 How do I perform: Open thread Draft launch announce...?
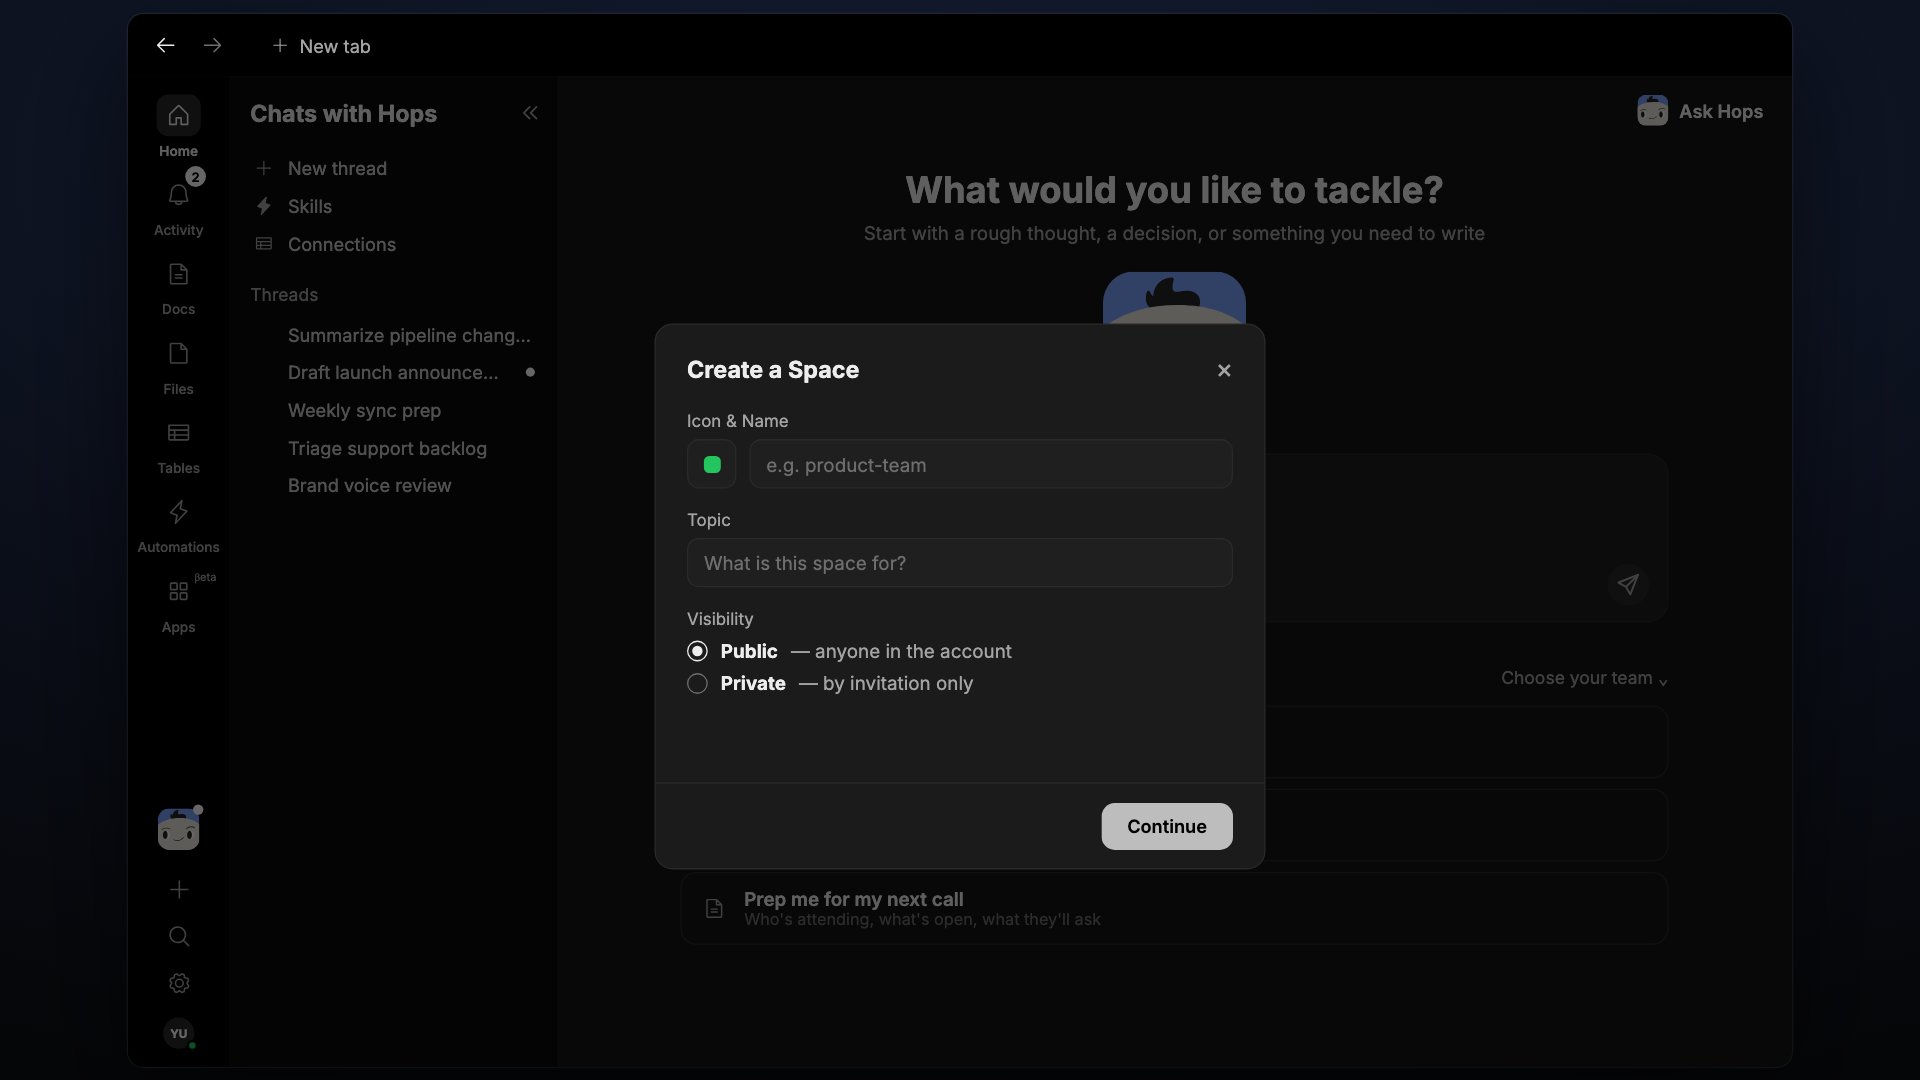pyautogui.click(x=393, y=373)
